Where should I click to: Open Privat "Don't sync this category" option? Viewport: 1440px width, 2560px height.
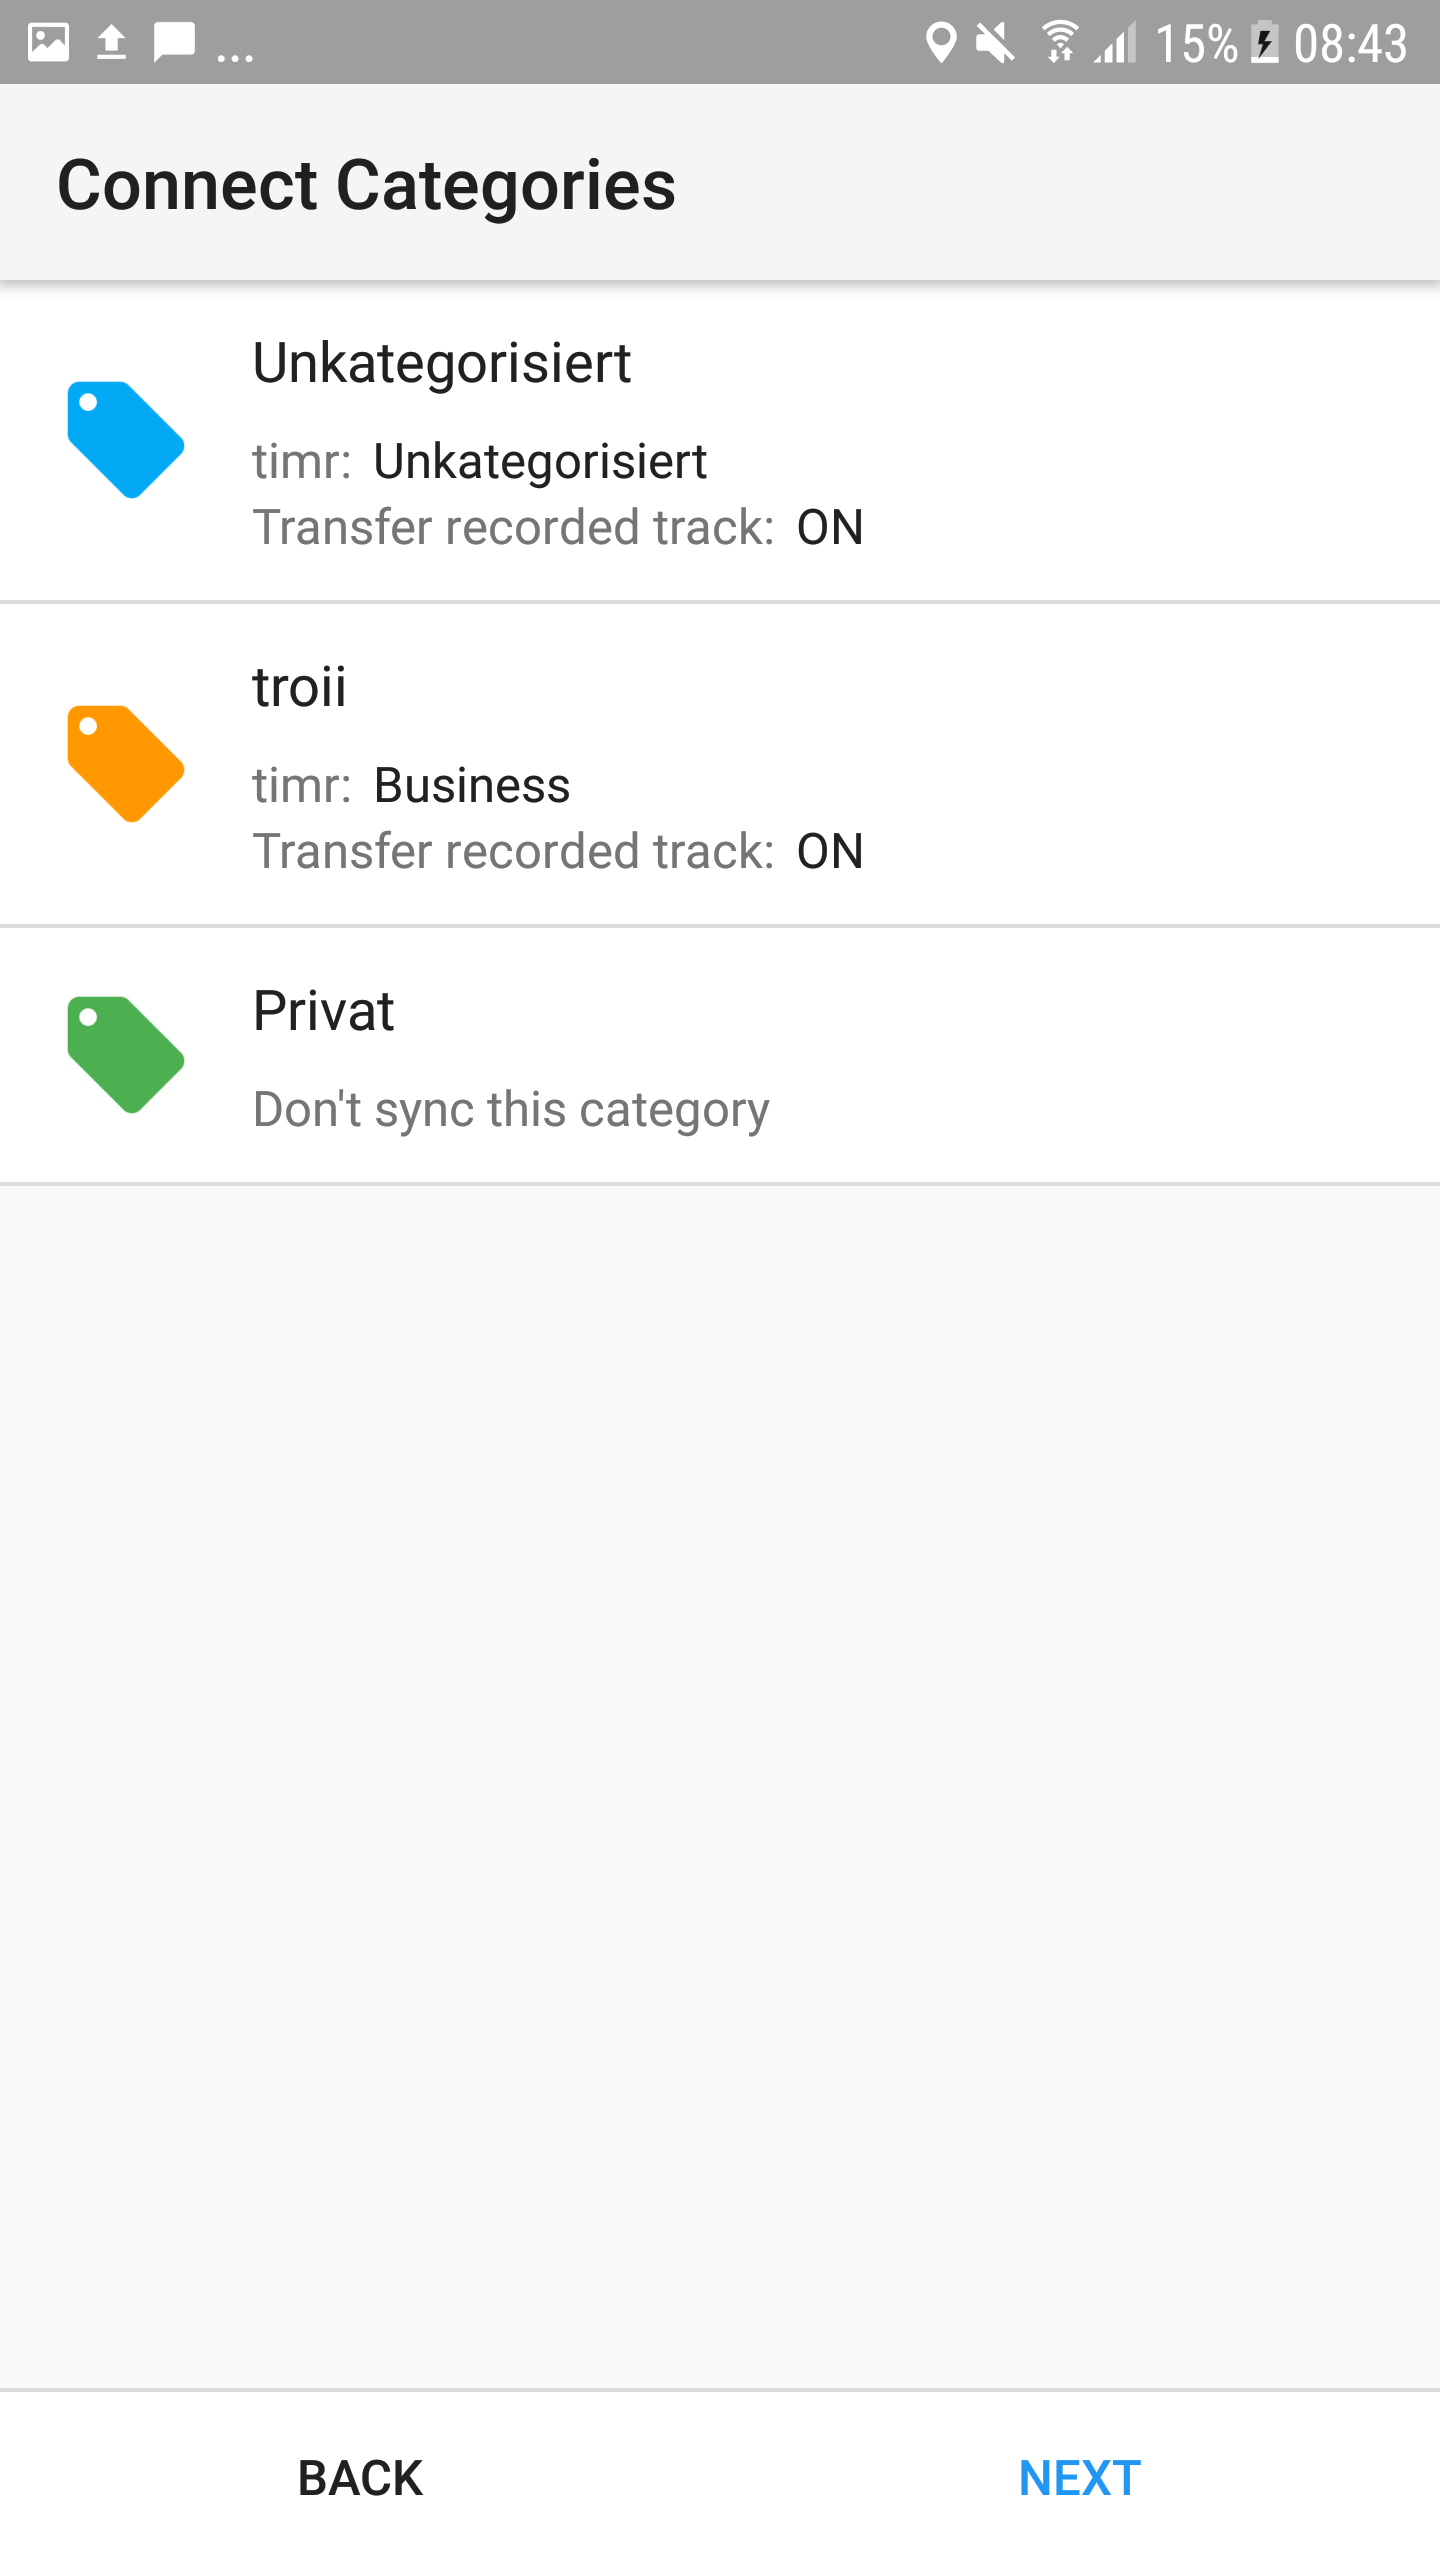511,1110
